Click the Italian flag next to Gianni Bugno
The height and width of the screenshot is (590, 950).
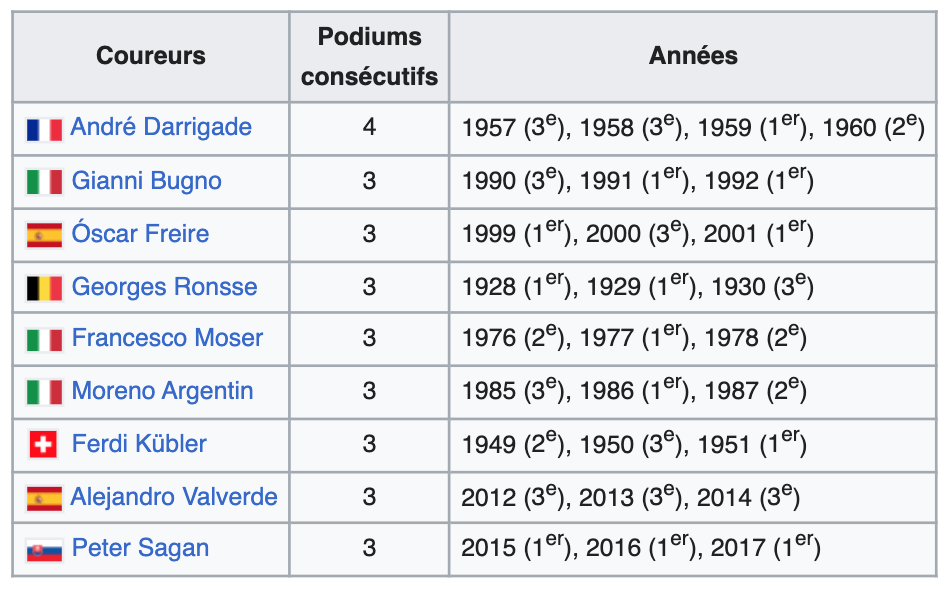pos(44,182)
